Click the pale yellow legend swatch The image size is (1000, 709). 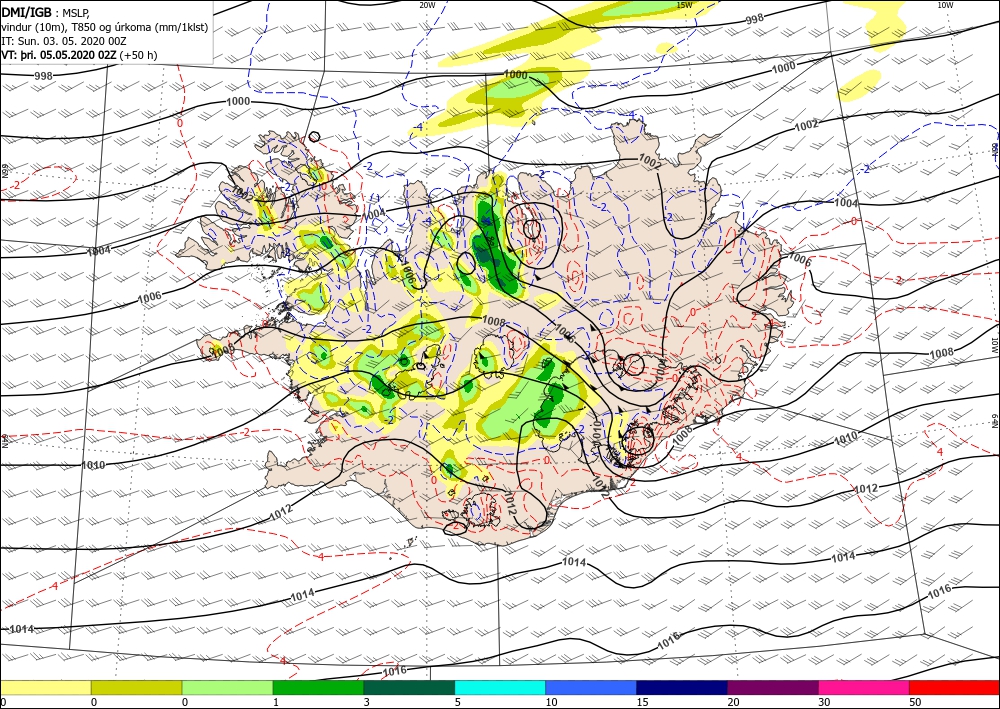pyautogui.click(x=45, y=687)
